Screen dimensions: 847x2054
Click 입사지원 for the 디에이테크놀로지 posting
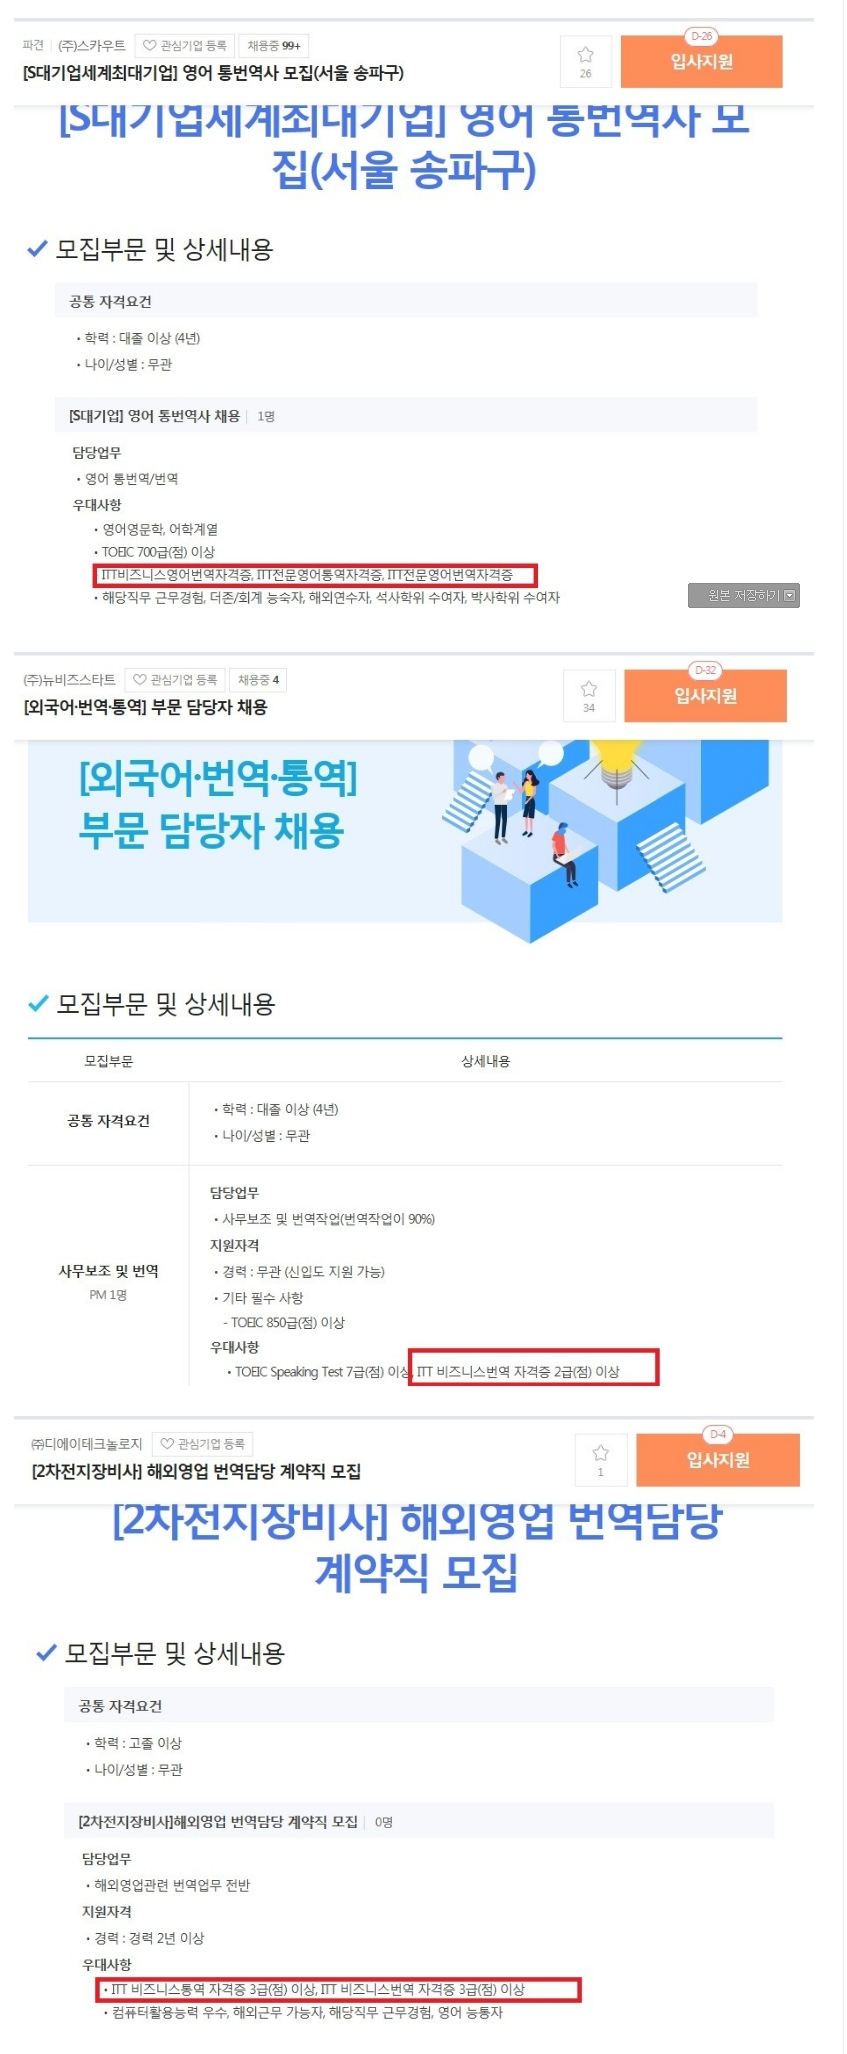coord(717,1460)
